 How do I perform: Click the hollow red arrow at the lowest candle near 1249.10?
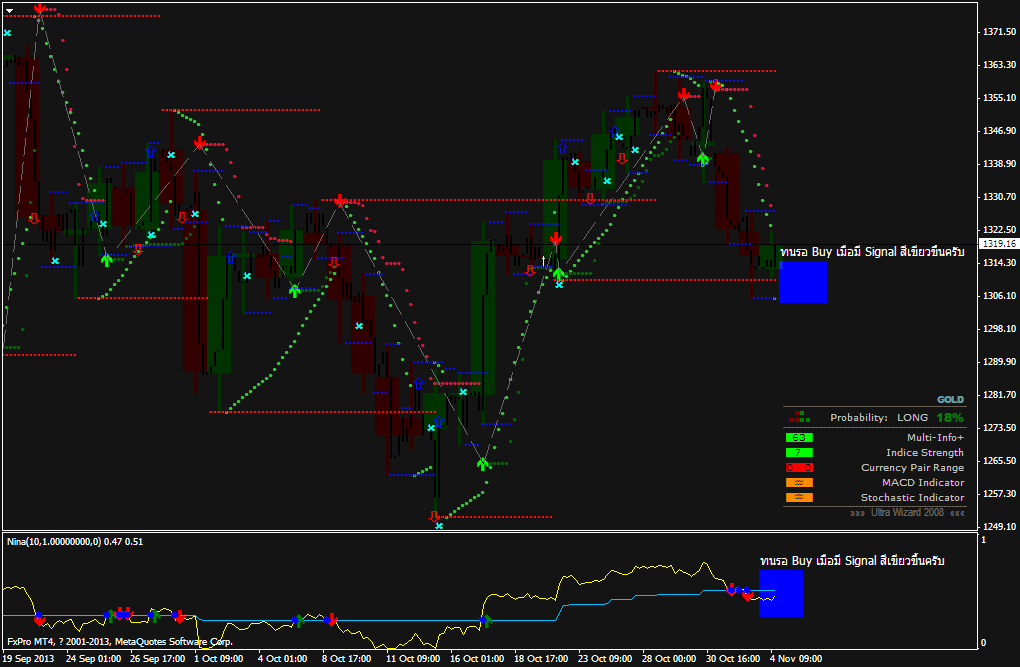(434, 517)
